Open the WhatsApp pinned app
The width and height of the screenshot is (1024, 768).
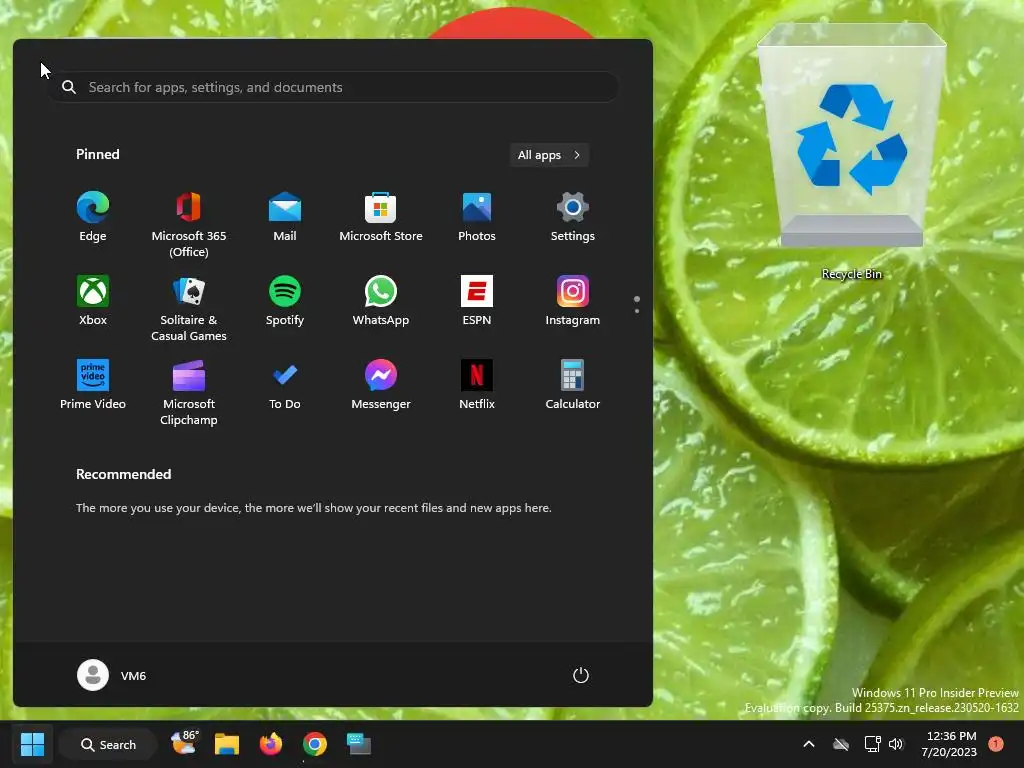(x=381, y=300)
